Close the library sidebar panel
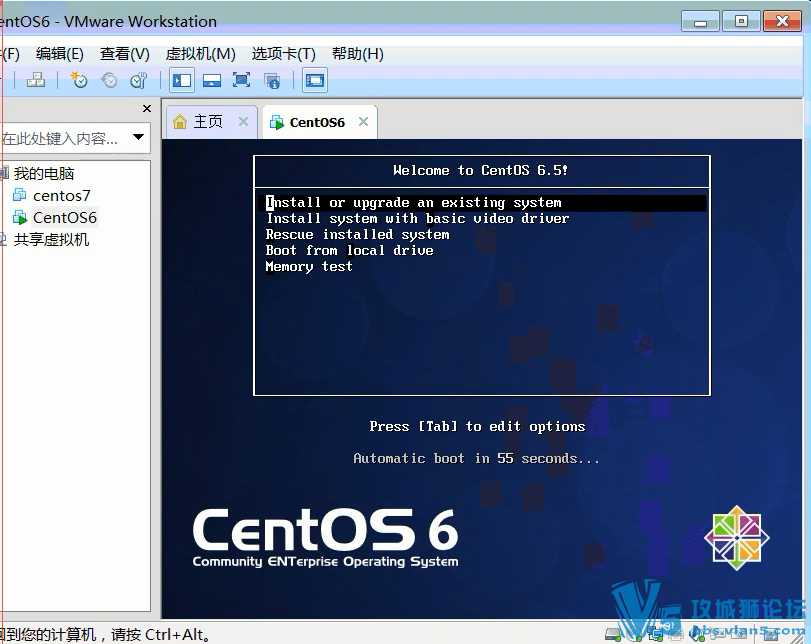Viewport: 811px width, 644px height. coord(147,109)
